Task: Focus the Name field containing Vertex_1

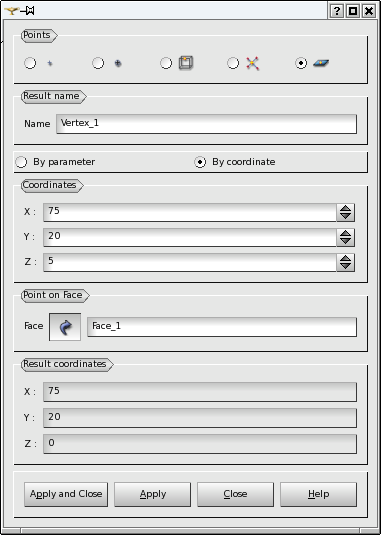Action: pos(206,124)
